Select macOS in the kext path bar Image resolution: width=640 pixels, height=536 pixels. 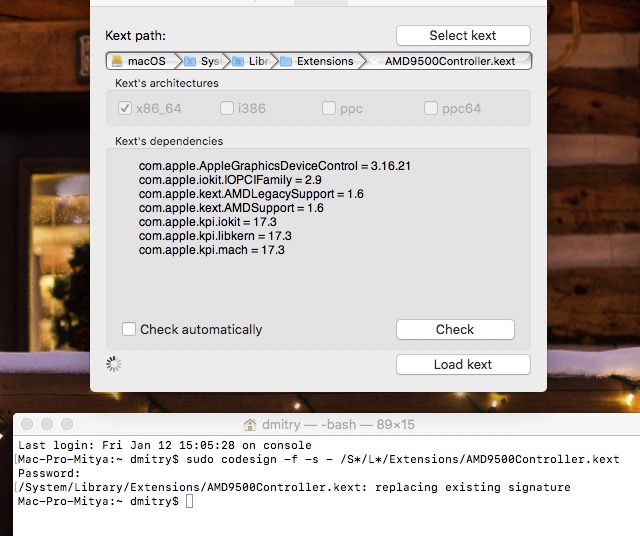[x=143, y=61]
